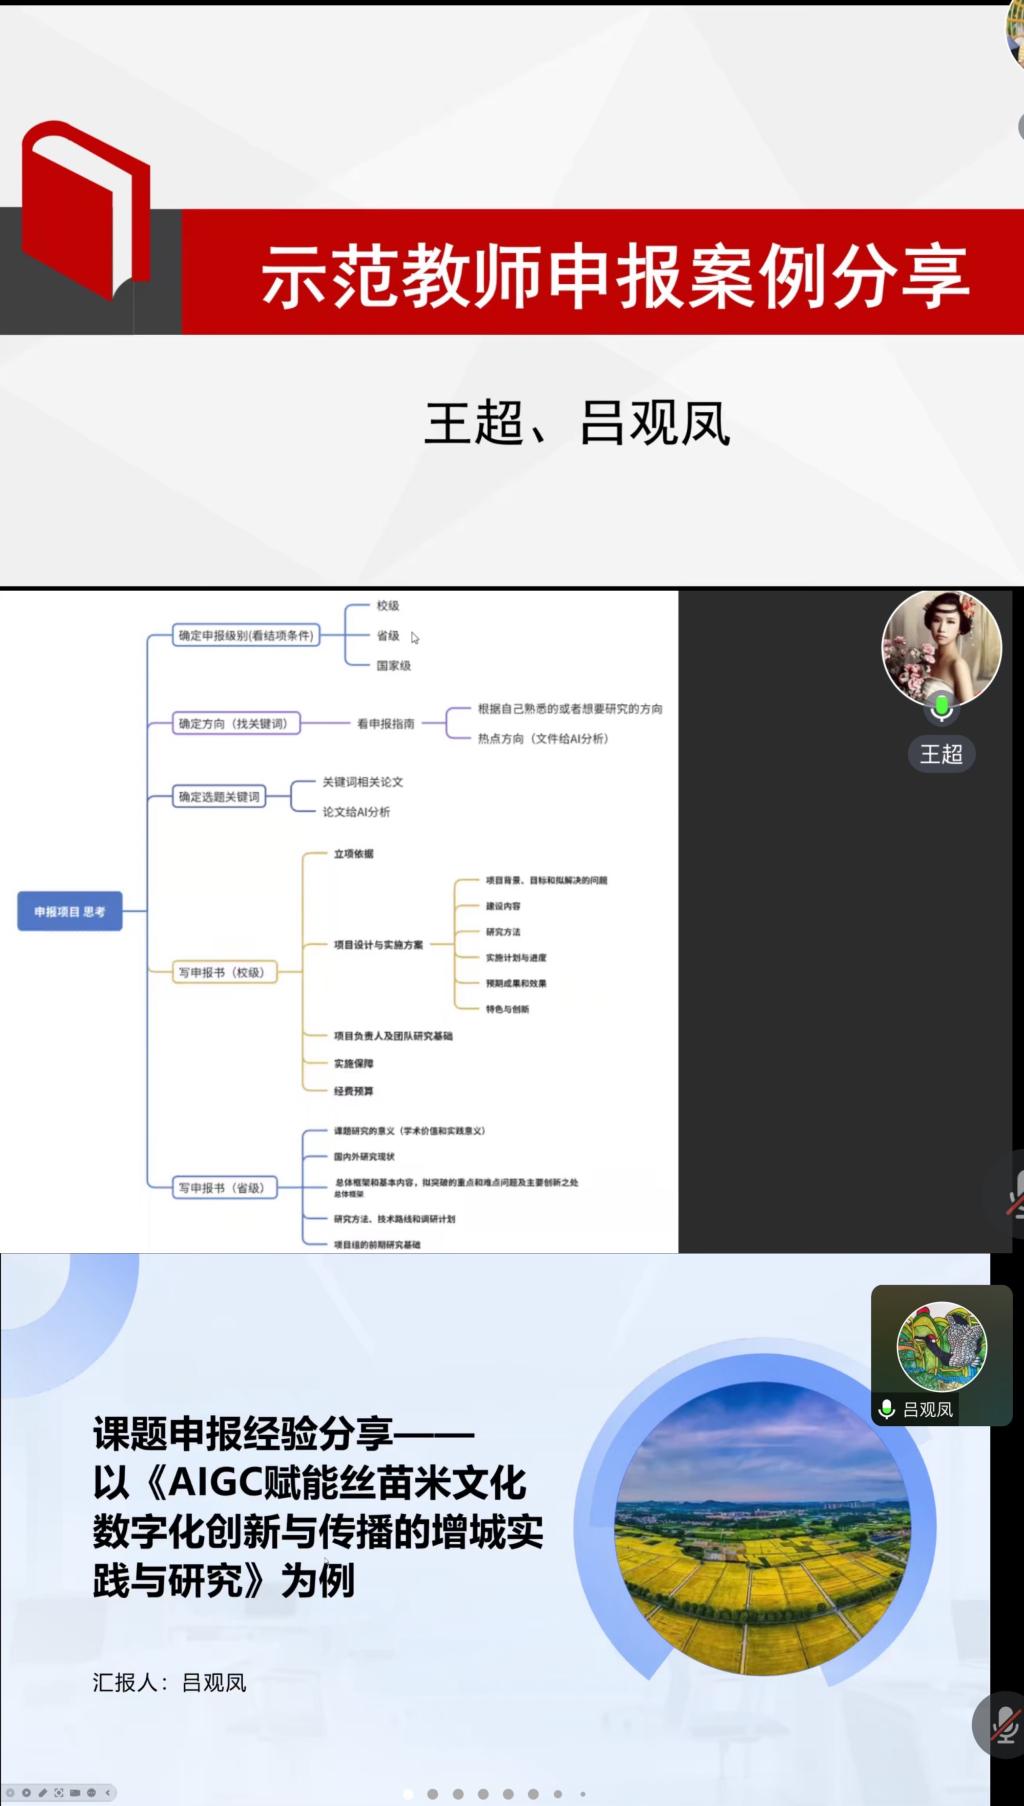The width and height of the screenshot is (1024, 1806).
Task: Open 王超's profile avatar thumbnail
Action: [x=941, y=647]
